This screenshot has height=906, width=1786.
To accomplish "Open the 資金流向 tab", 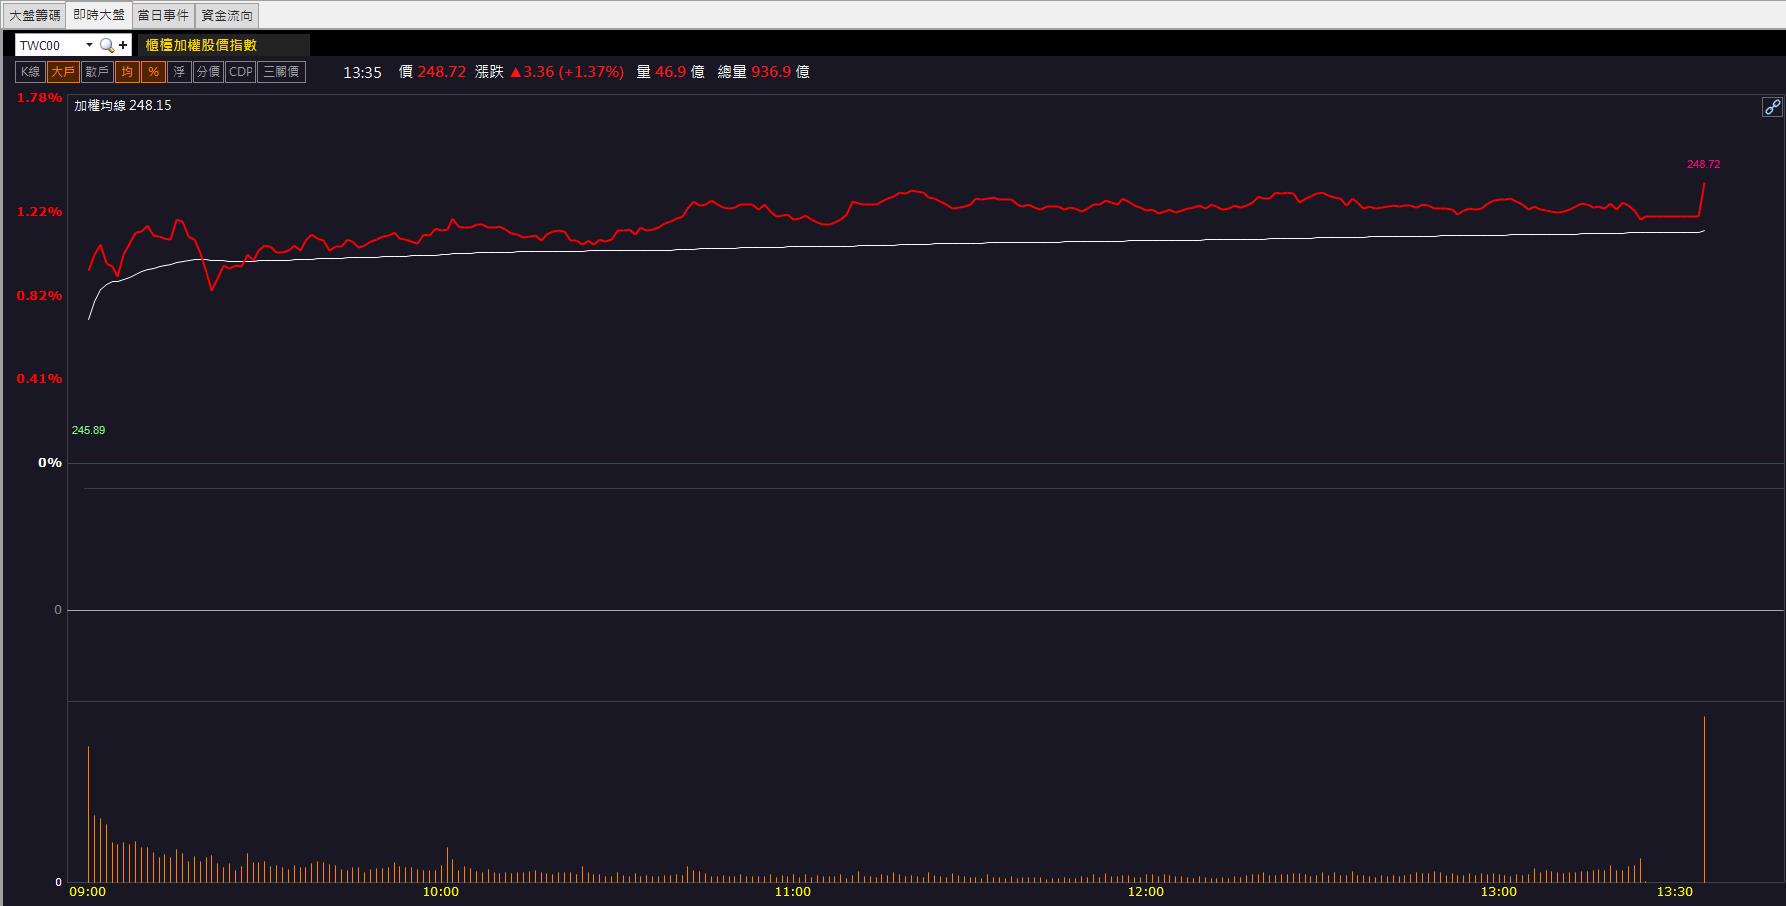I will (x=227, y=15).
